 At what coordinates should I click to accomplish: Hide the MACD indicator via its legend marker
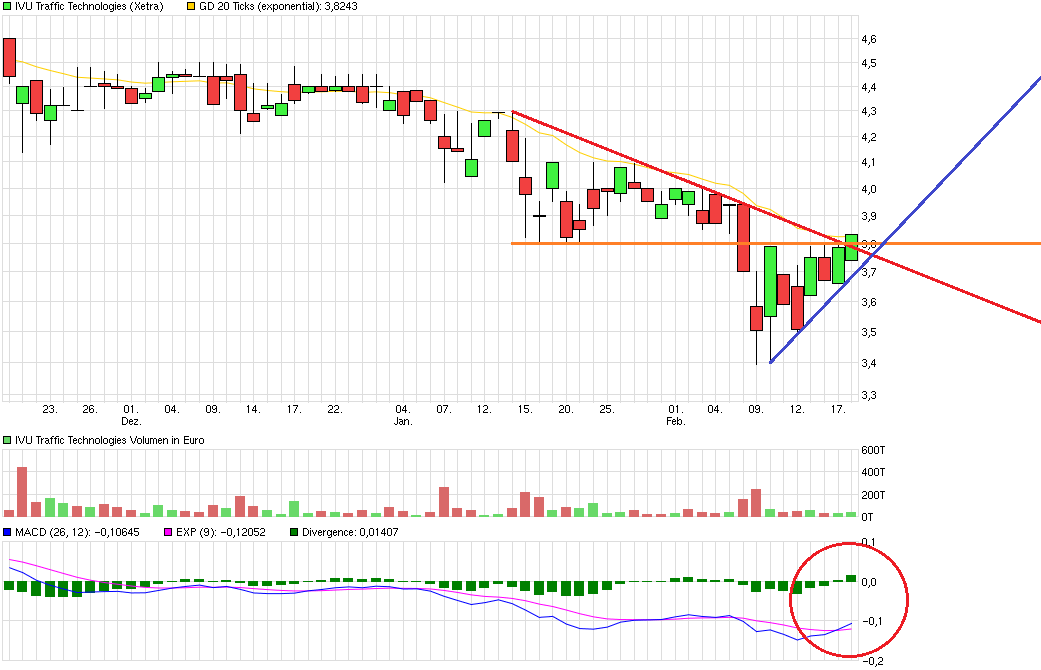coord(6,533)
